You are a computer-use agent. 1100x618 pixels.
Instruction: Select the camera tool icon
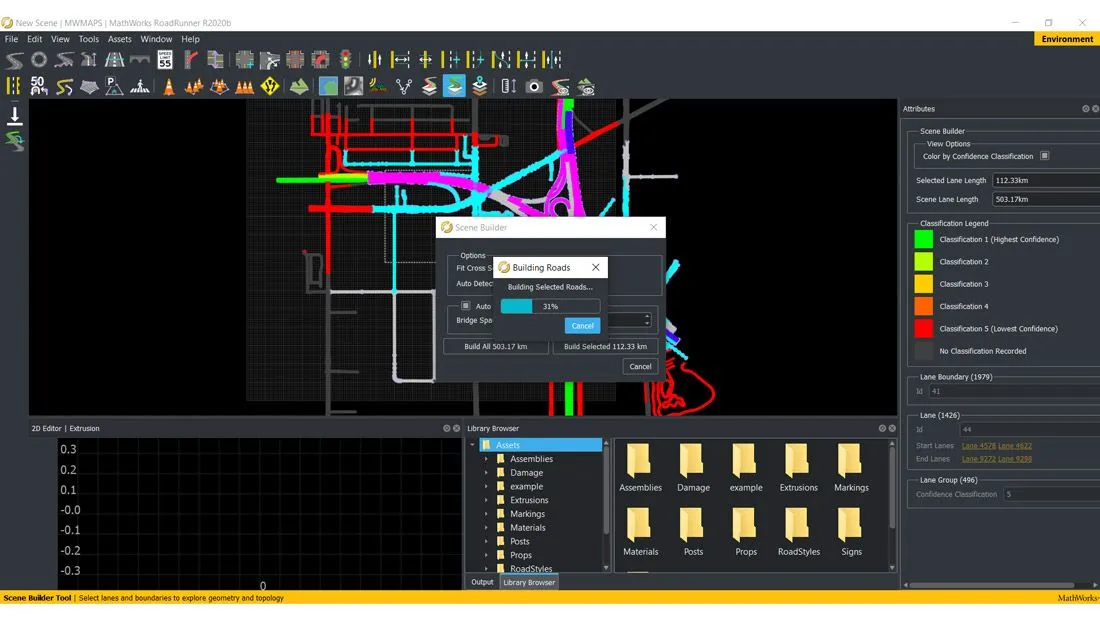tap(535, 86)
